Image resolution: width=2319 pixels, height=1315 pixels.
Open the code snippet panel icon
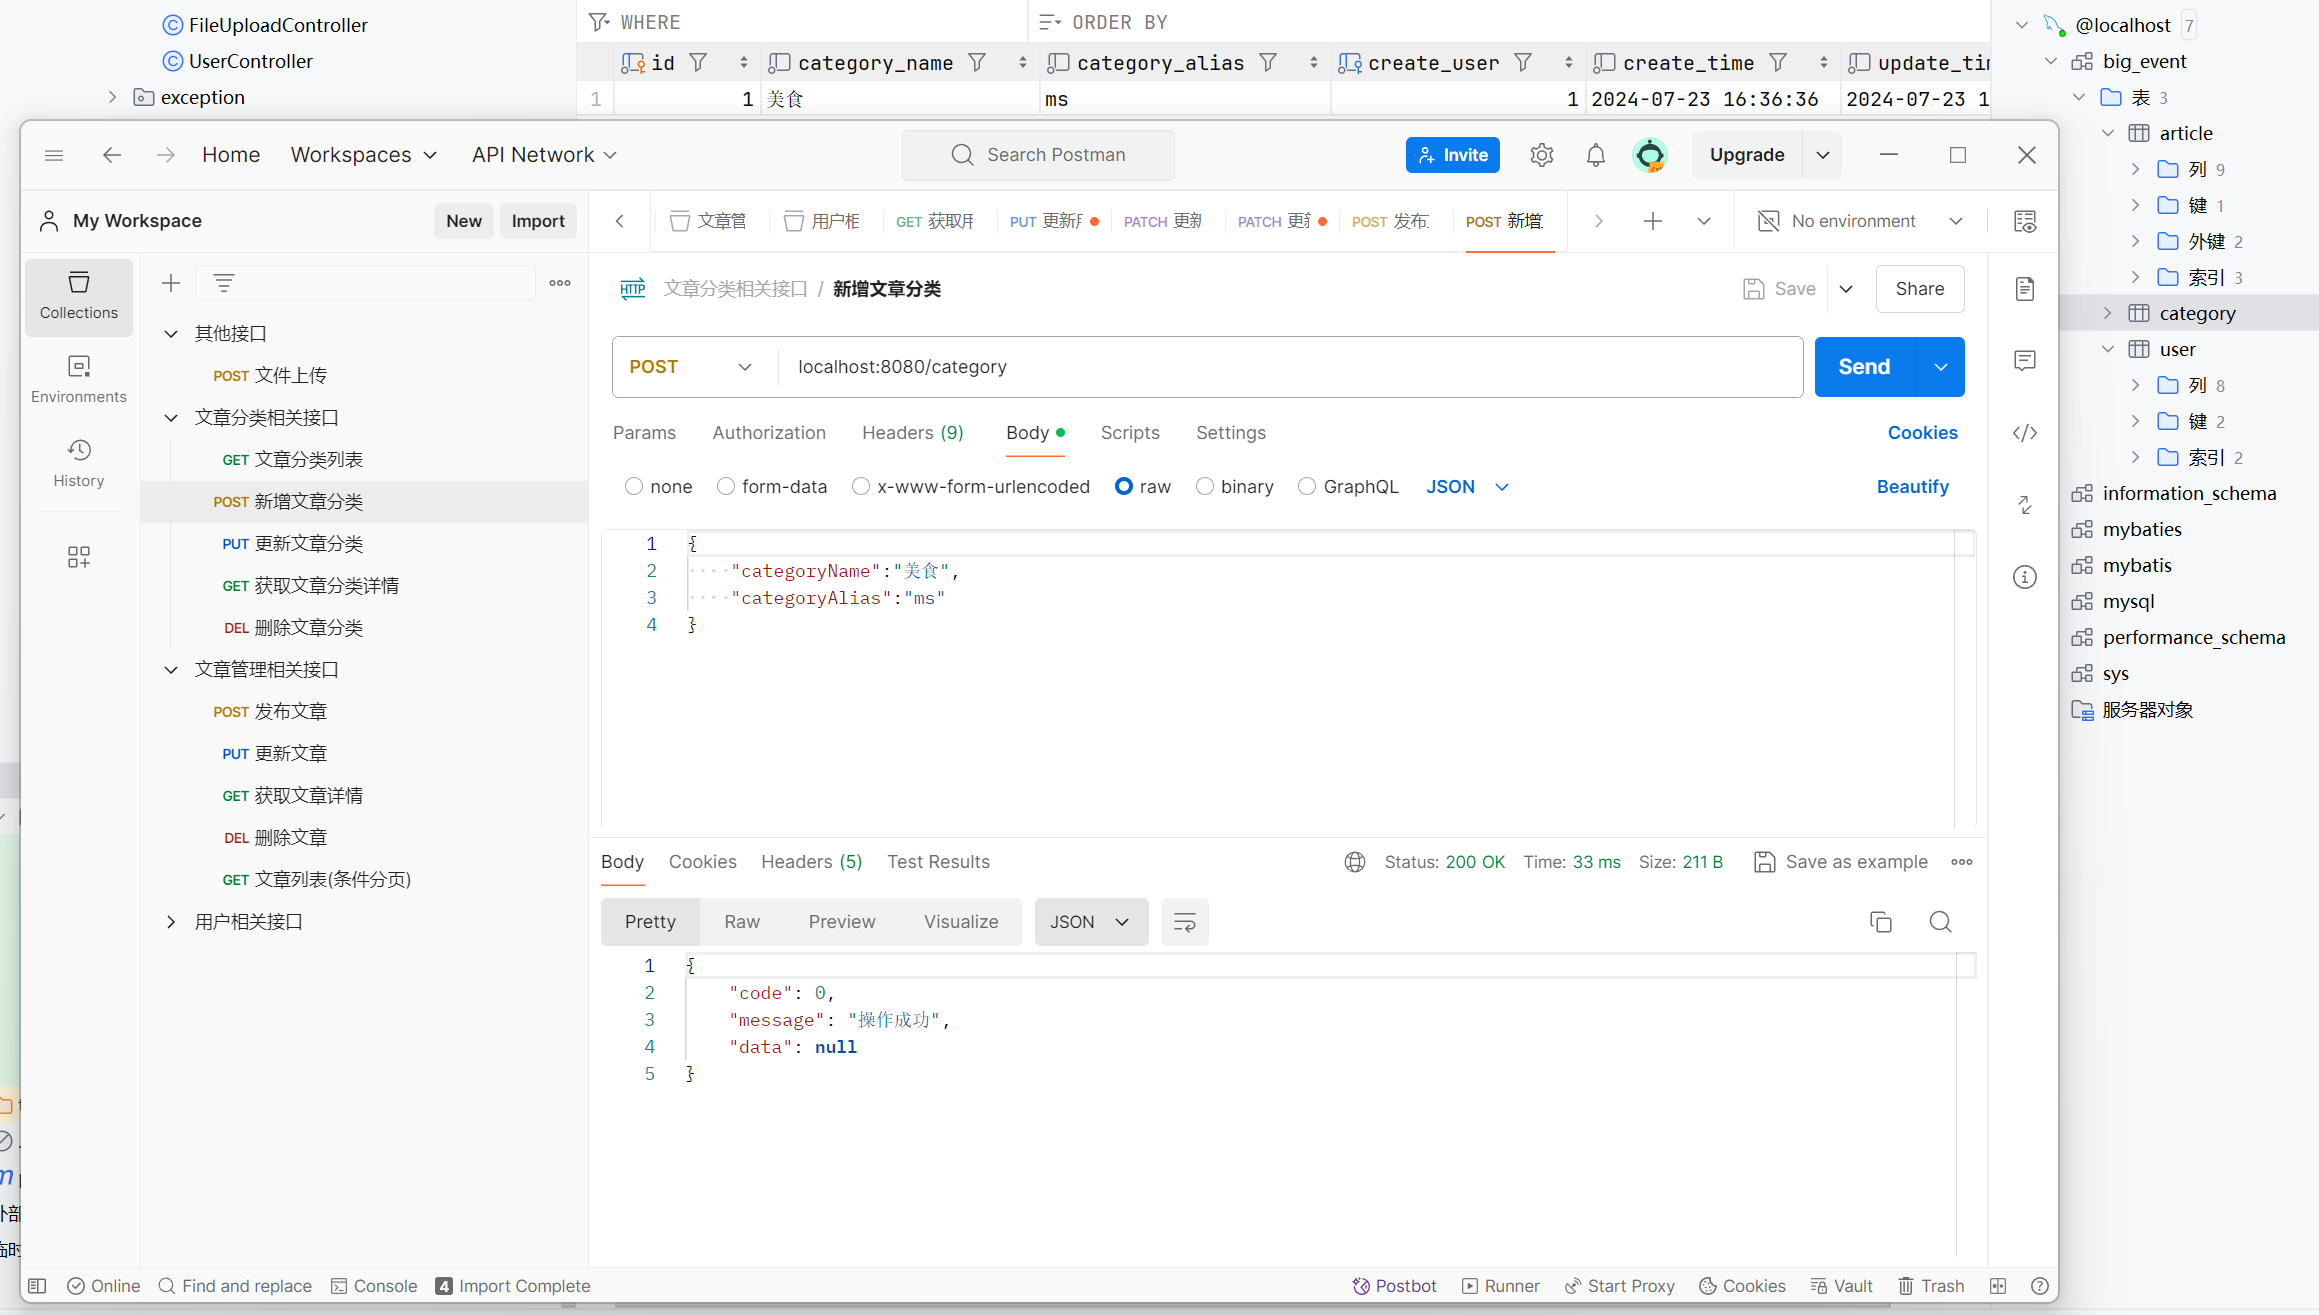tap(2024, 433)
